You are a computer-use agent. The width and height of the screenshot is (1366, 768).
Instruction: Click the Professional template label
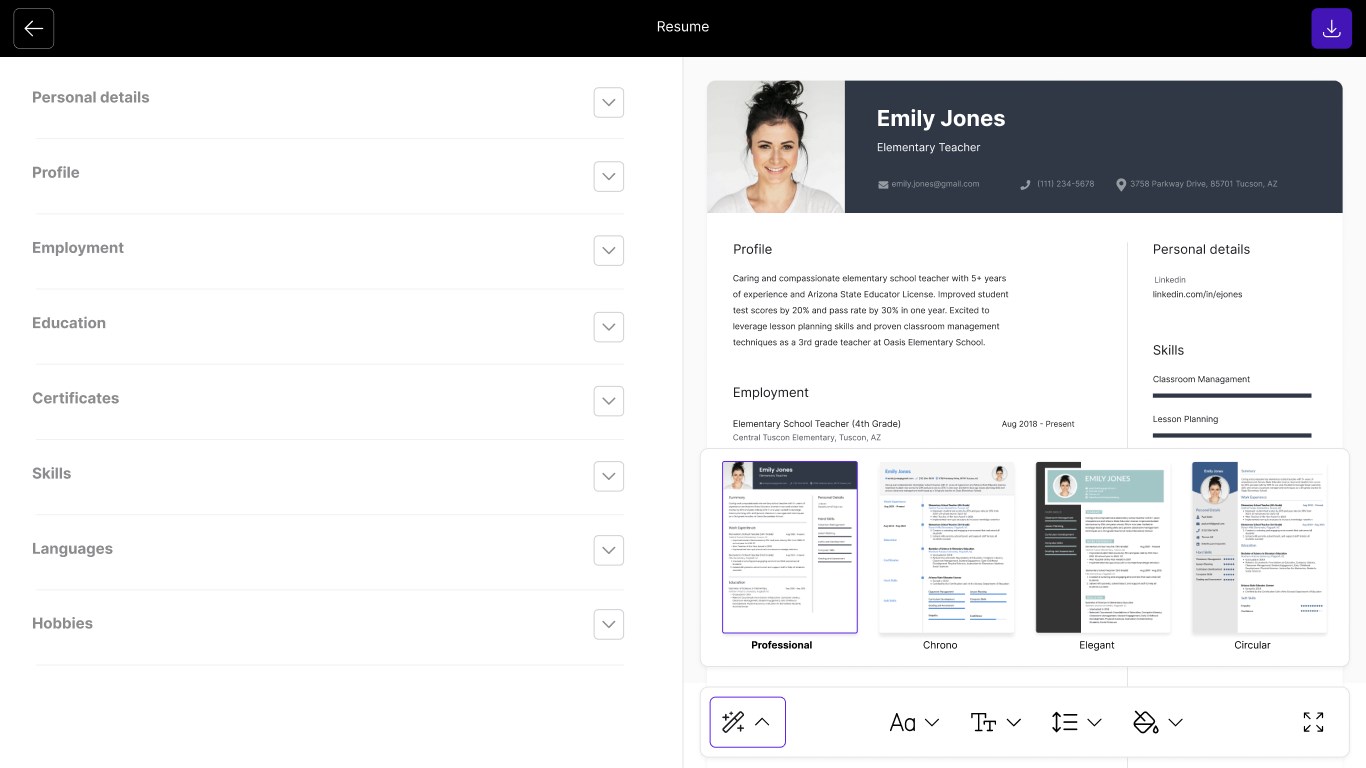[781, 645]
